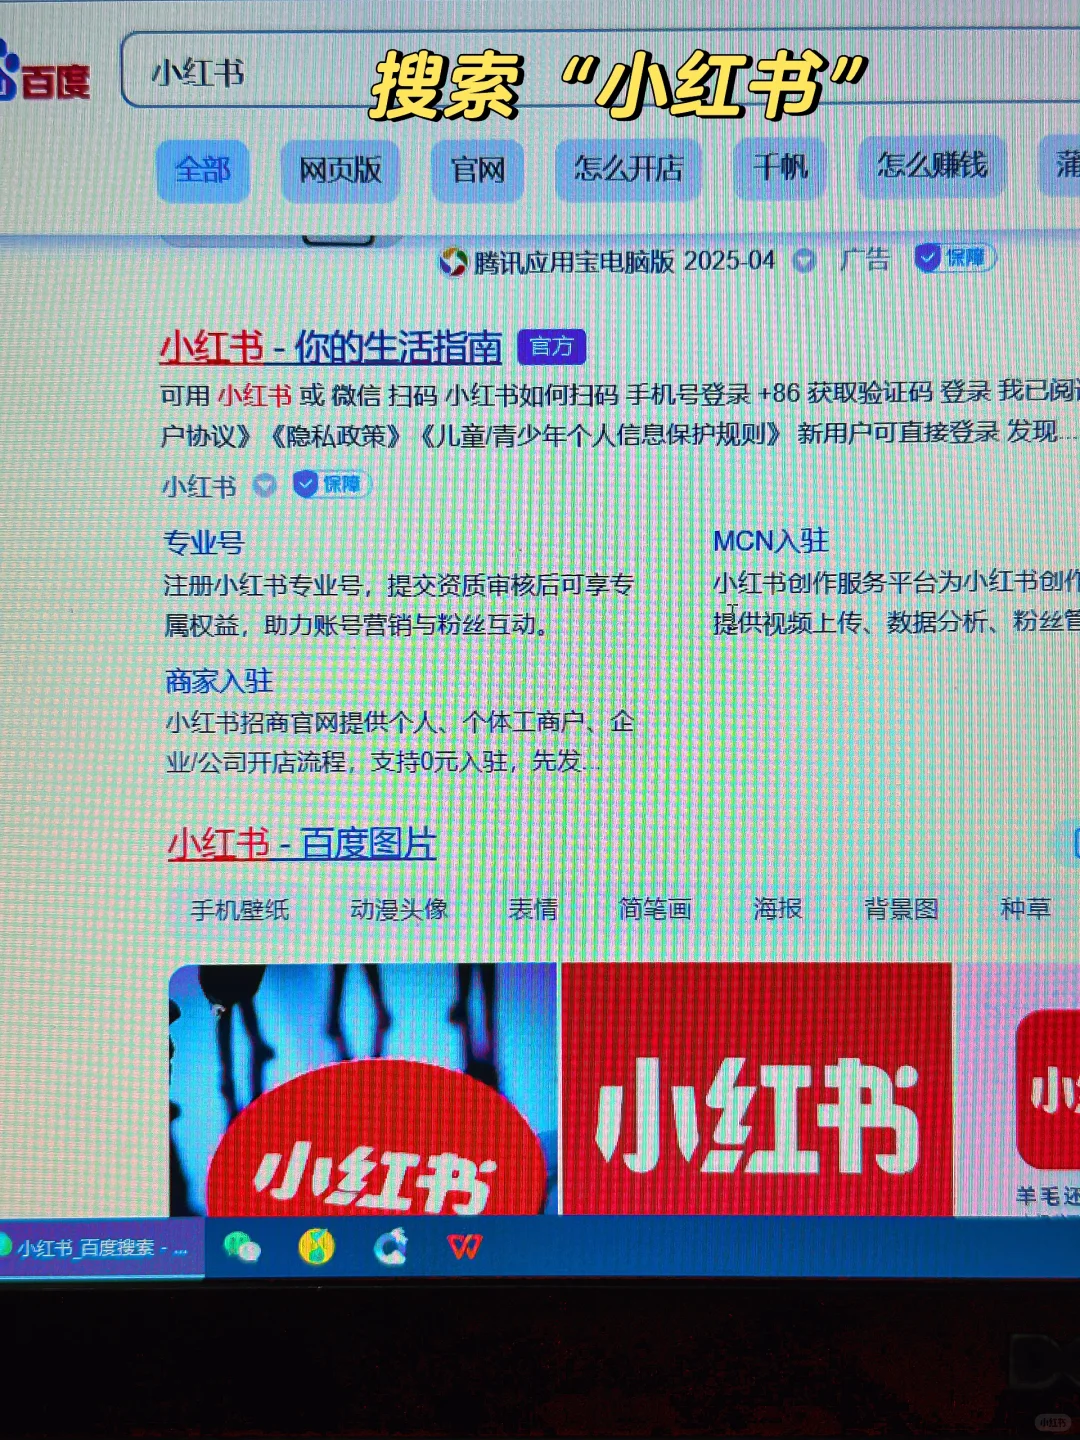Click 小红书招商官网提供个人 description text

(x=399, y=742)
